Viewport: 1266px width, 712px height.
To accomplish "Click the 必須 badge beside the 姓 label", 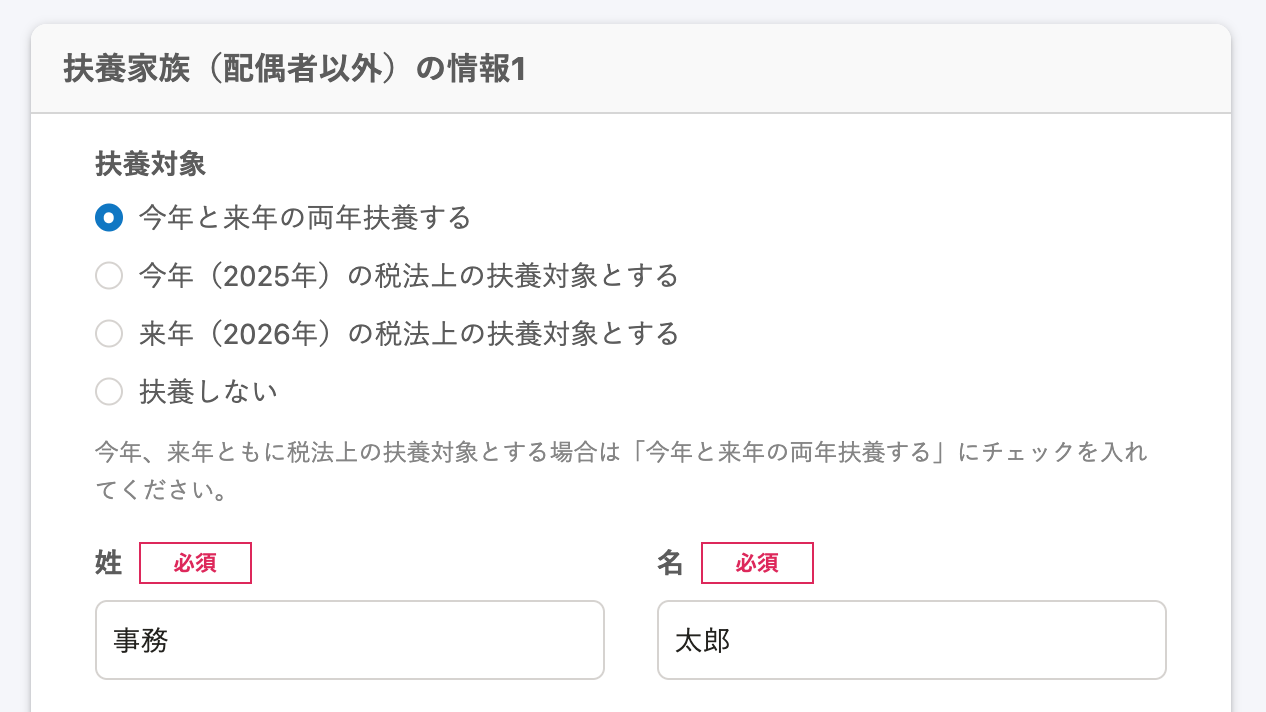I will pos(195,563).
